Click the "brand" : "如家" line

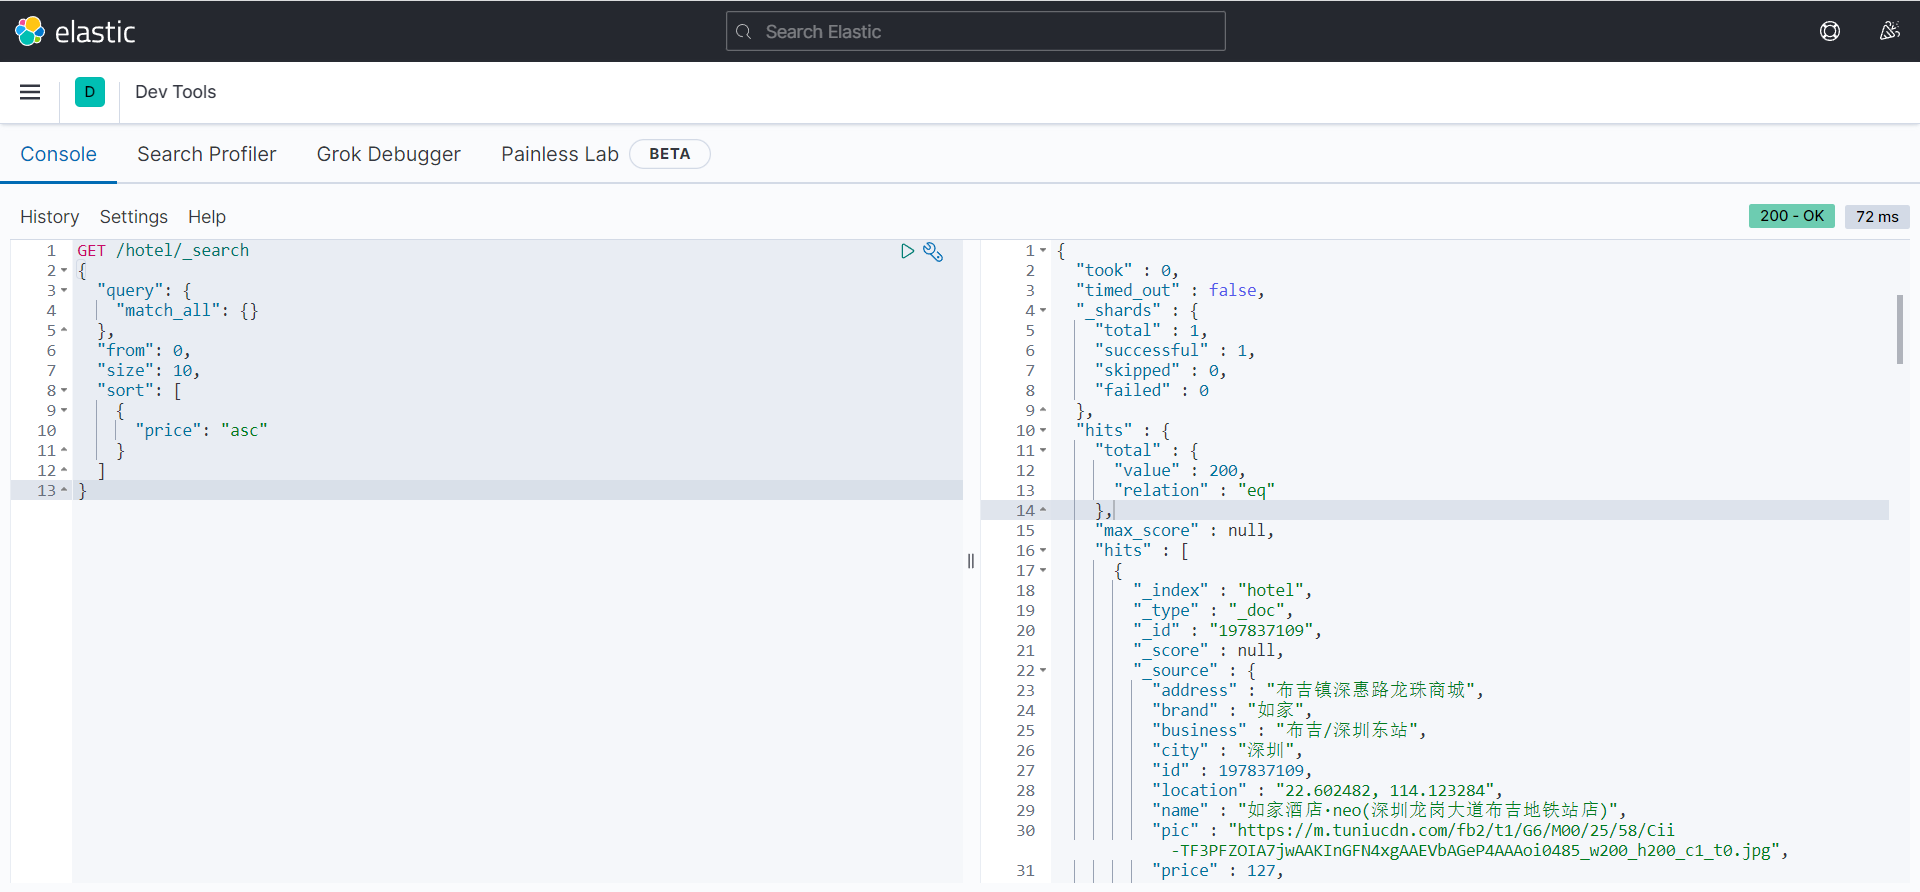1231,710
